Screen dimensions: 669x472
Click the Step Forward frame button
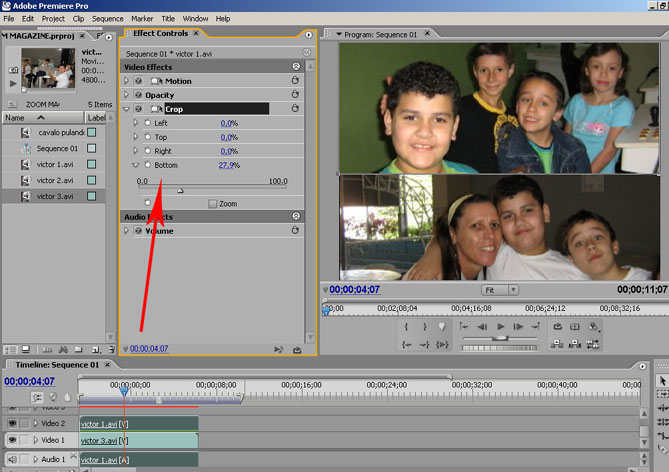(519, 326)
